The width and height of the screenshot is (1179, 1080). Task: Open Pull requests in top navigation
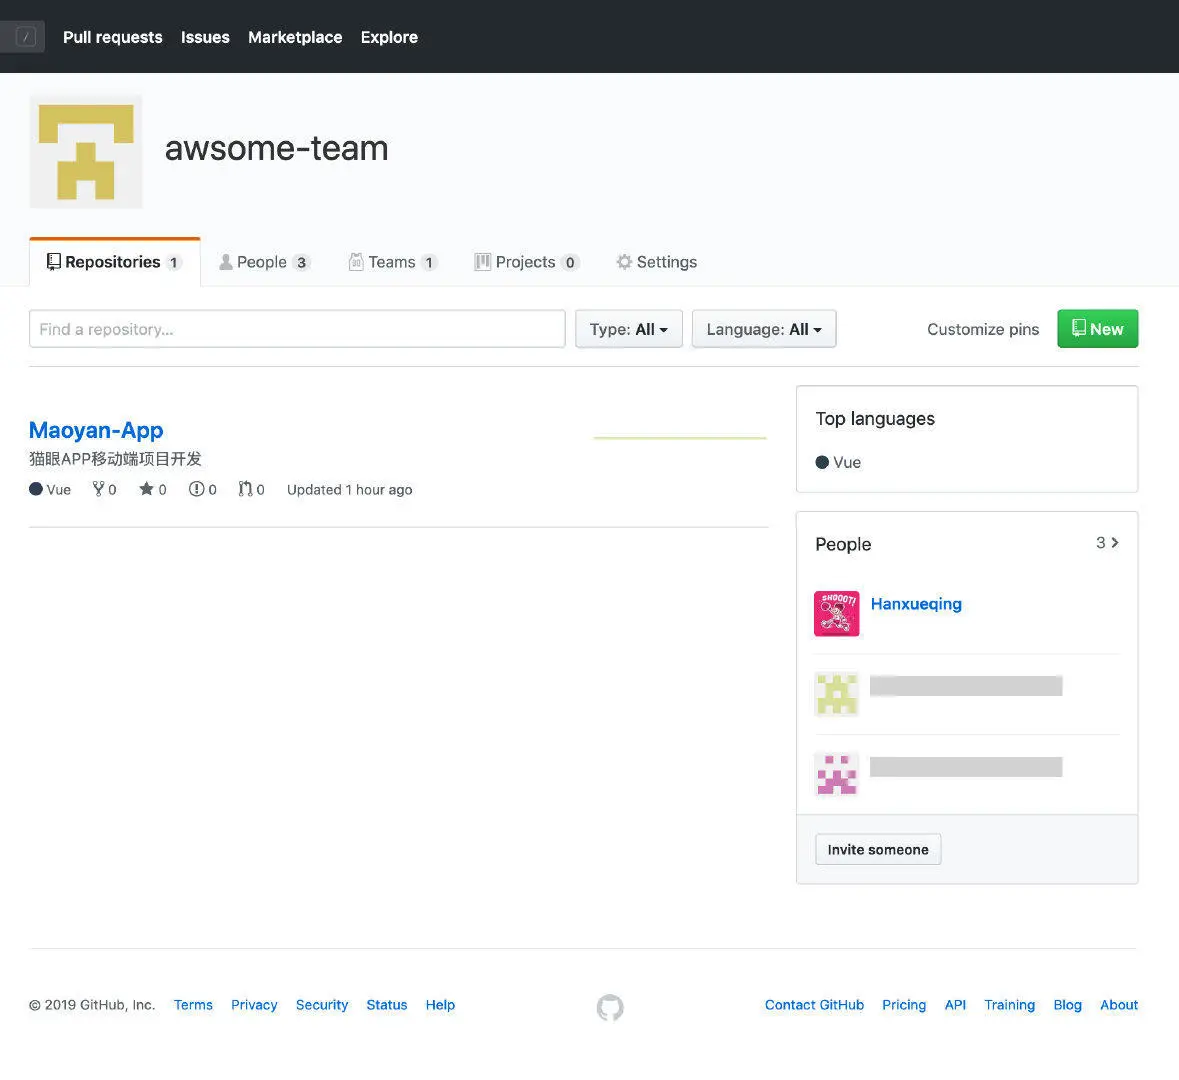click(113, 37)
